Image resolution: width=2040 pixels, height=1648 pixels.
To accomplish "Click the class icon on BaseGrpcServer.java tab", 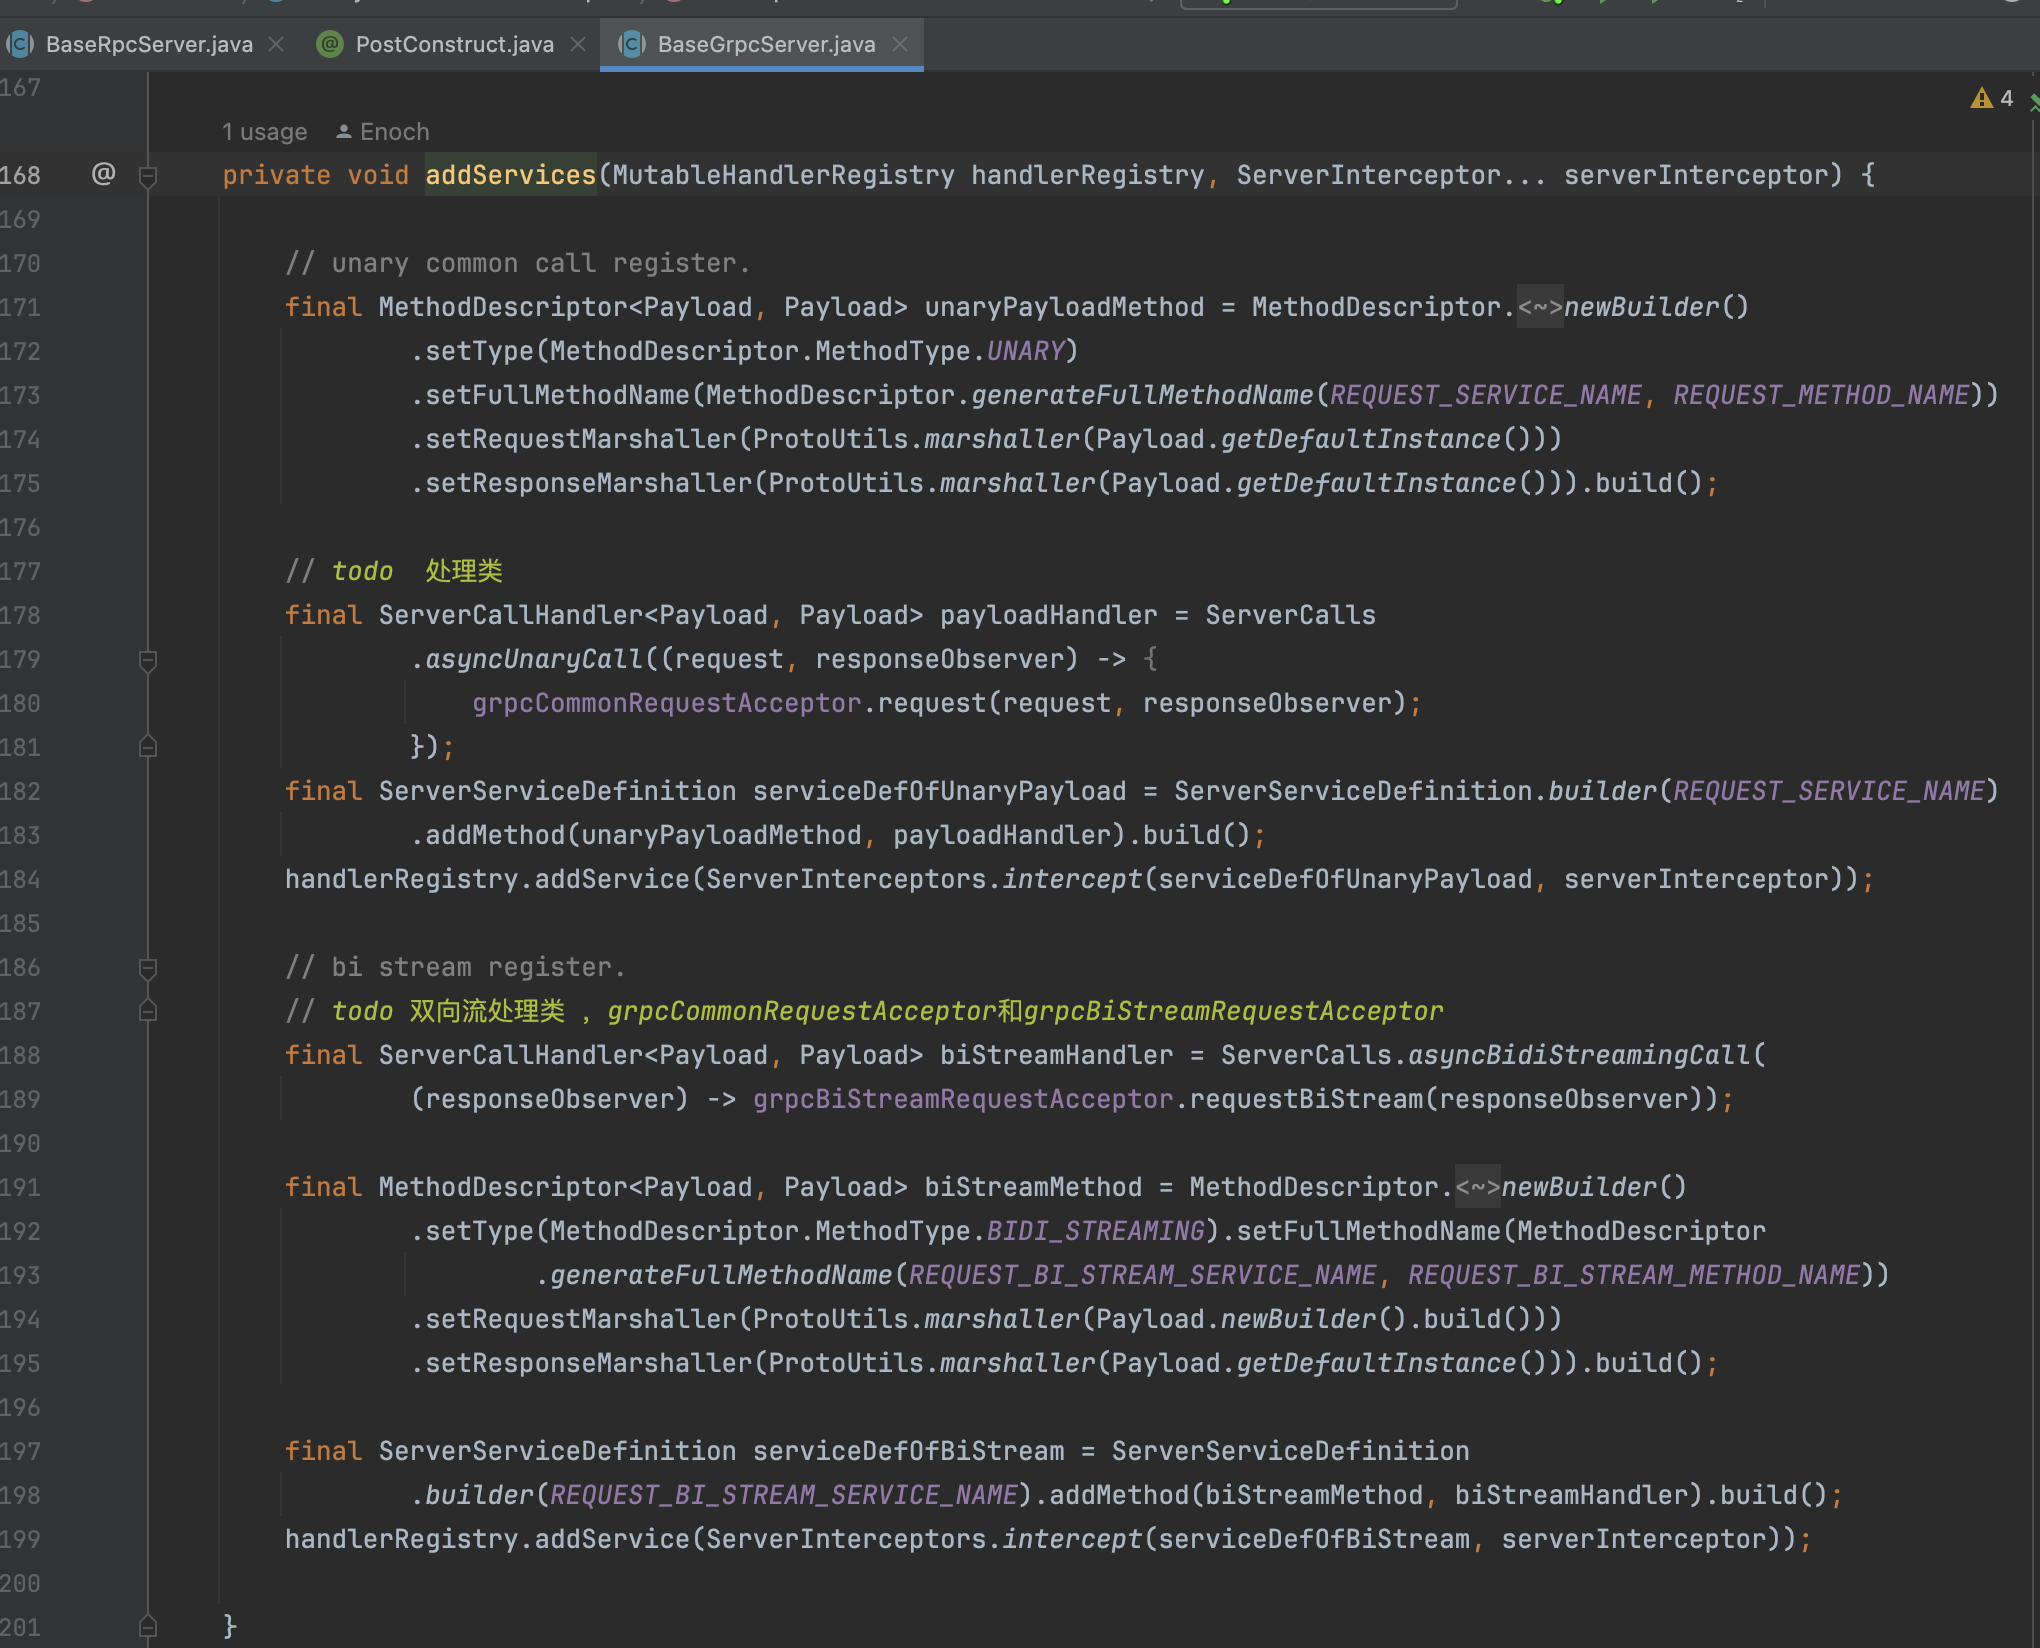I will point(632,44).
